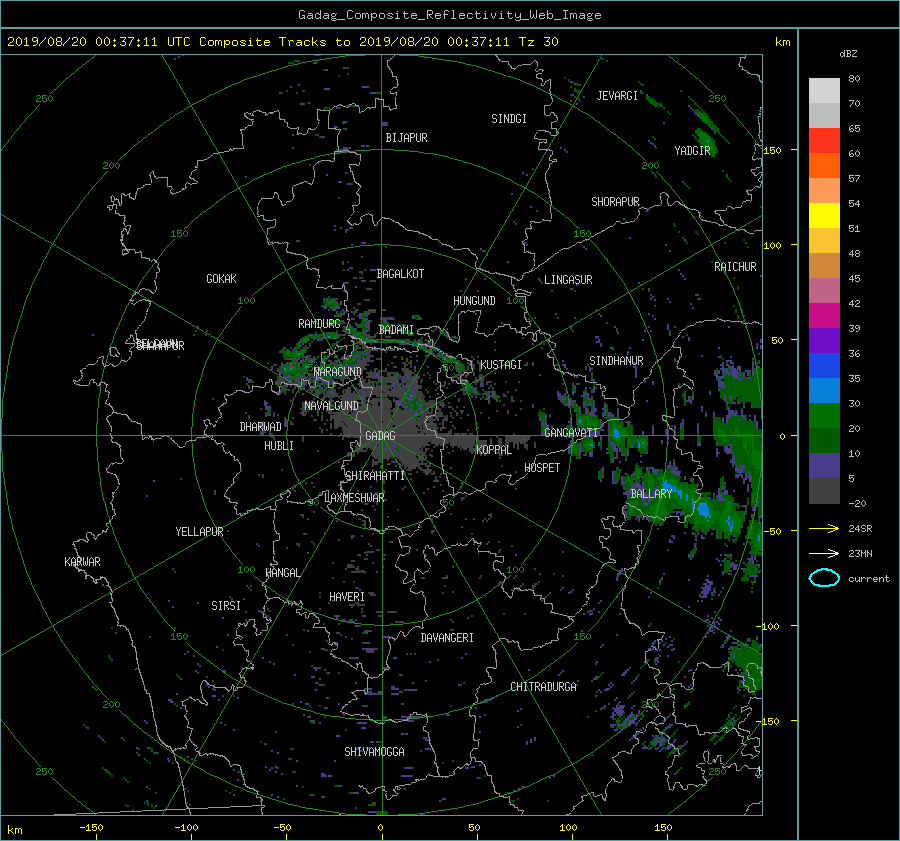Image resolution: width=900 pixels, height=841 pixels.
Task: Click the BAGALKOT label
Action: 400,274
